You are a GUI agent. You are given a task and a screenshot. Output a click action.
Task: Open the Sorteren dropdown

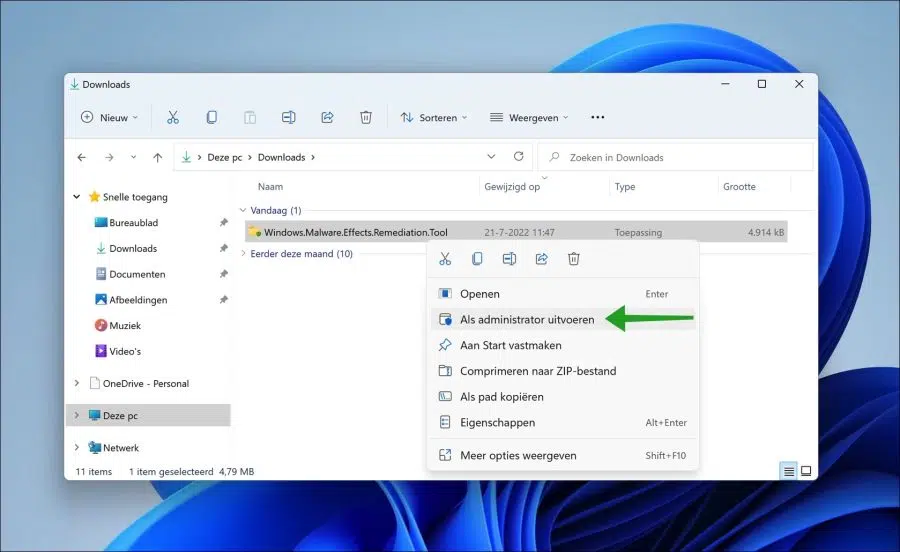pos(434,118)
